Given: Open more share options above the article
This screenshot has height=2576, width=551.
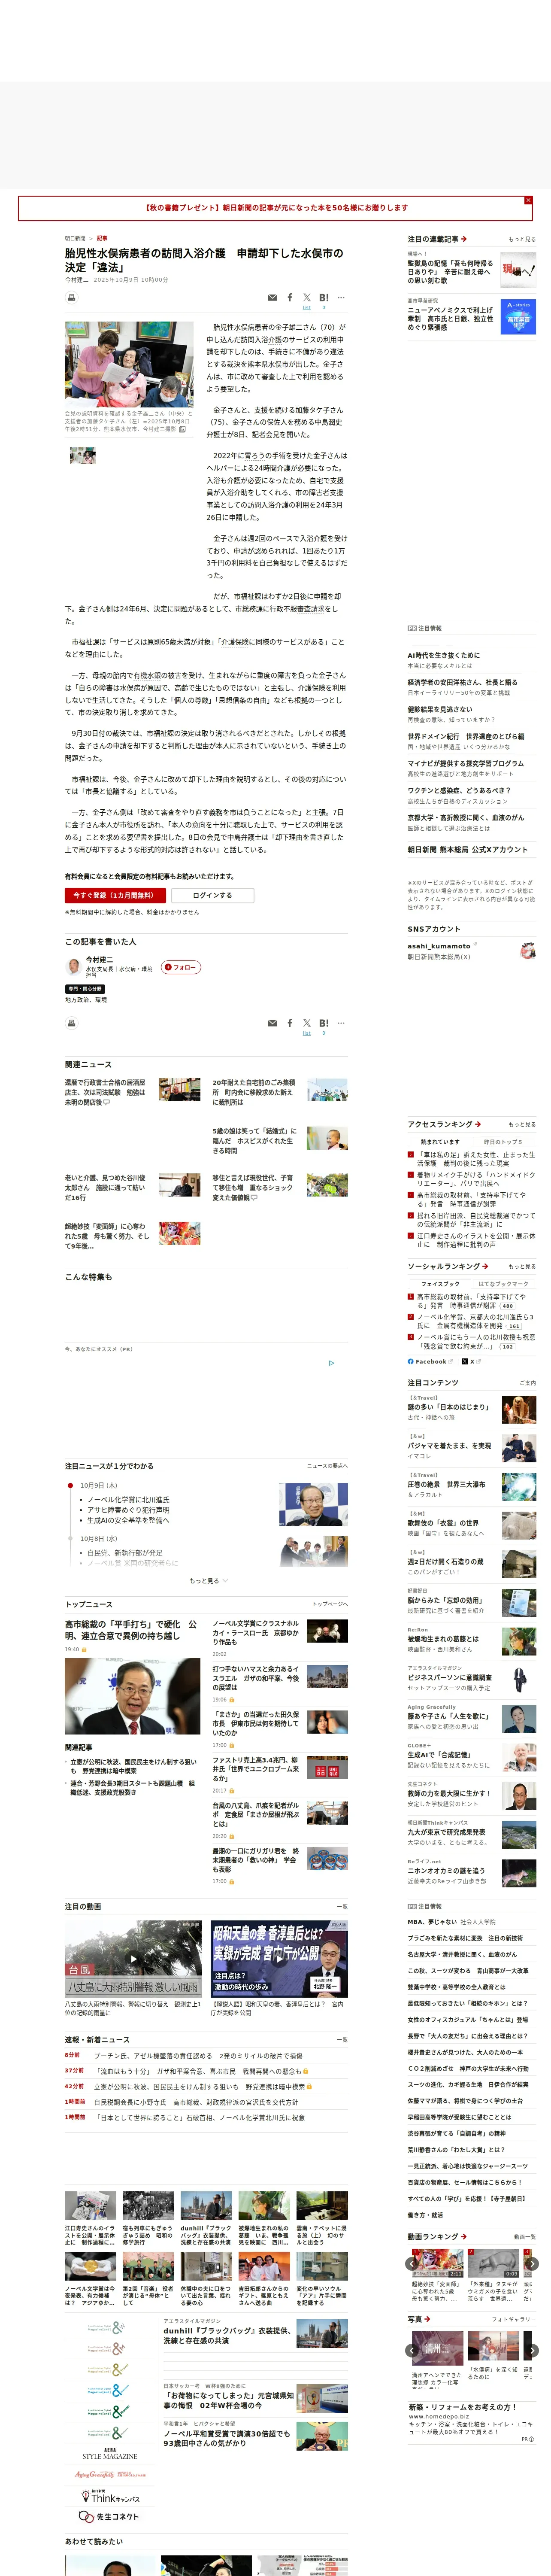Looking at the screenshot, I should tap(341, 297).
